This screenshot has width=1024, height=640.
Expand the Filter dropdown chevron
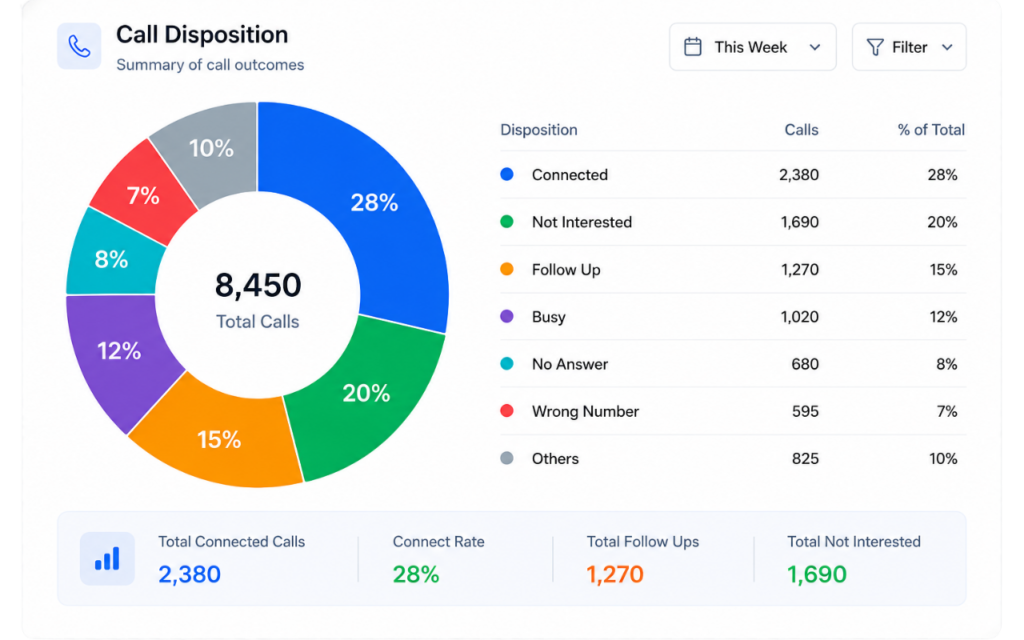pos(948,47)
